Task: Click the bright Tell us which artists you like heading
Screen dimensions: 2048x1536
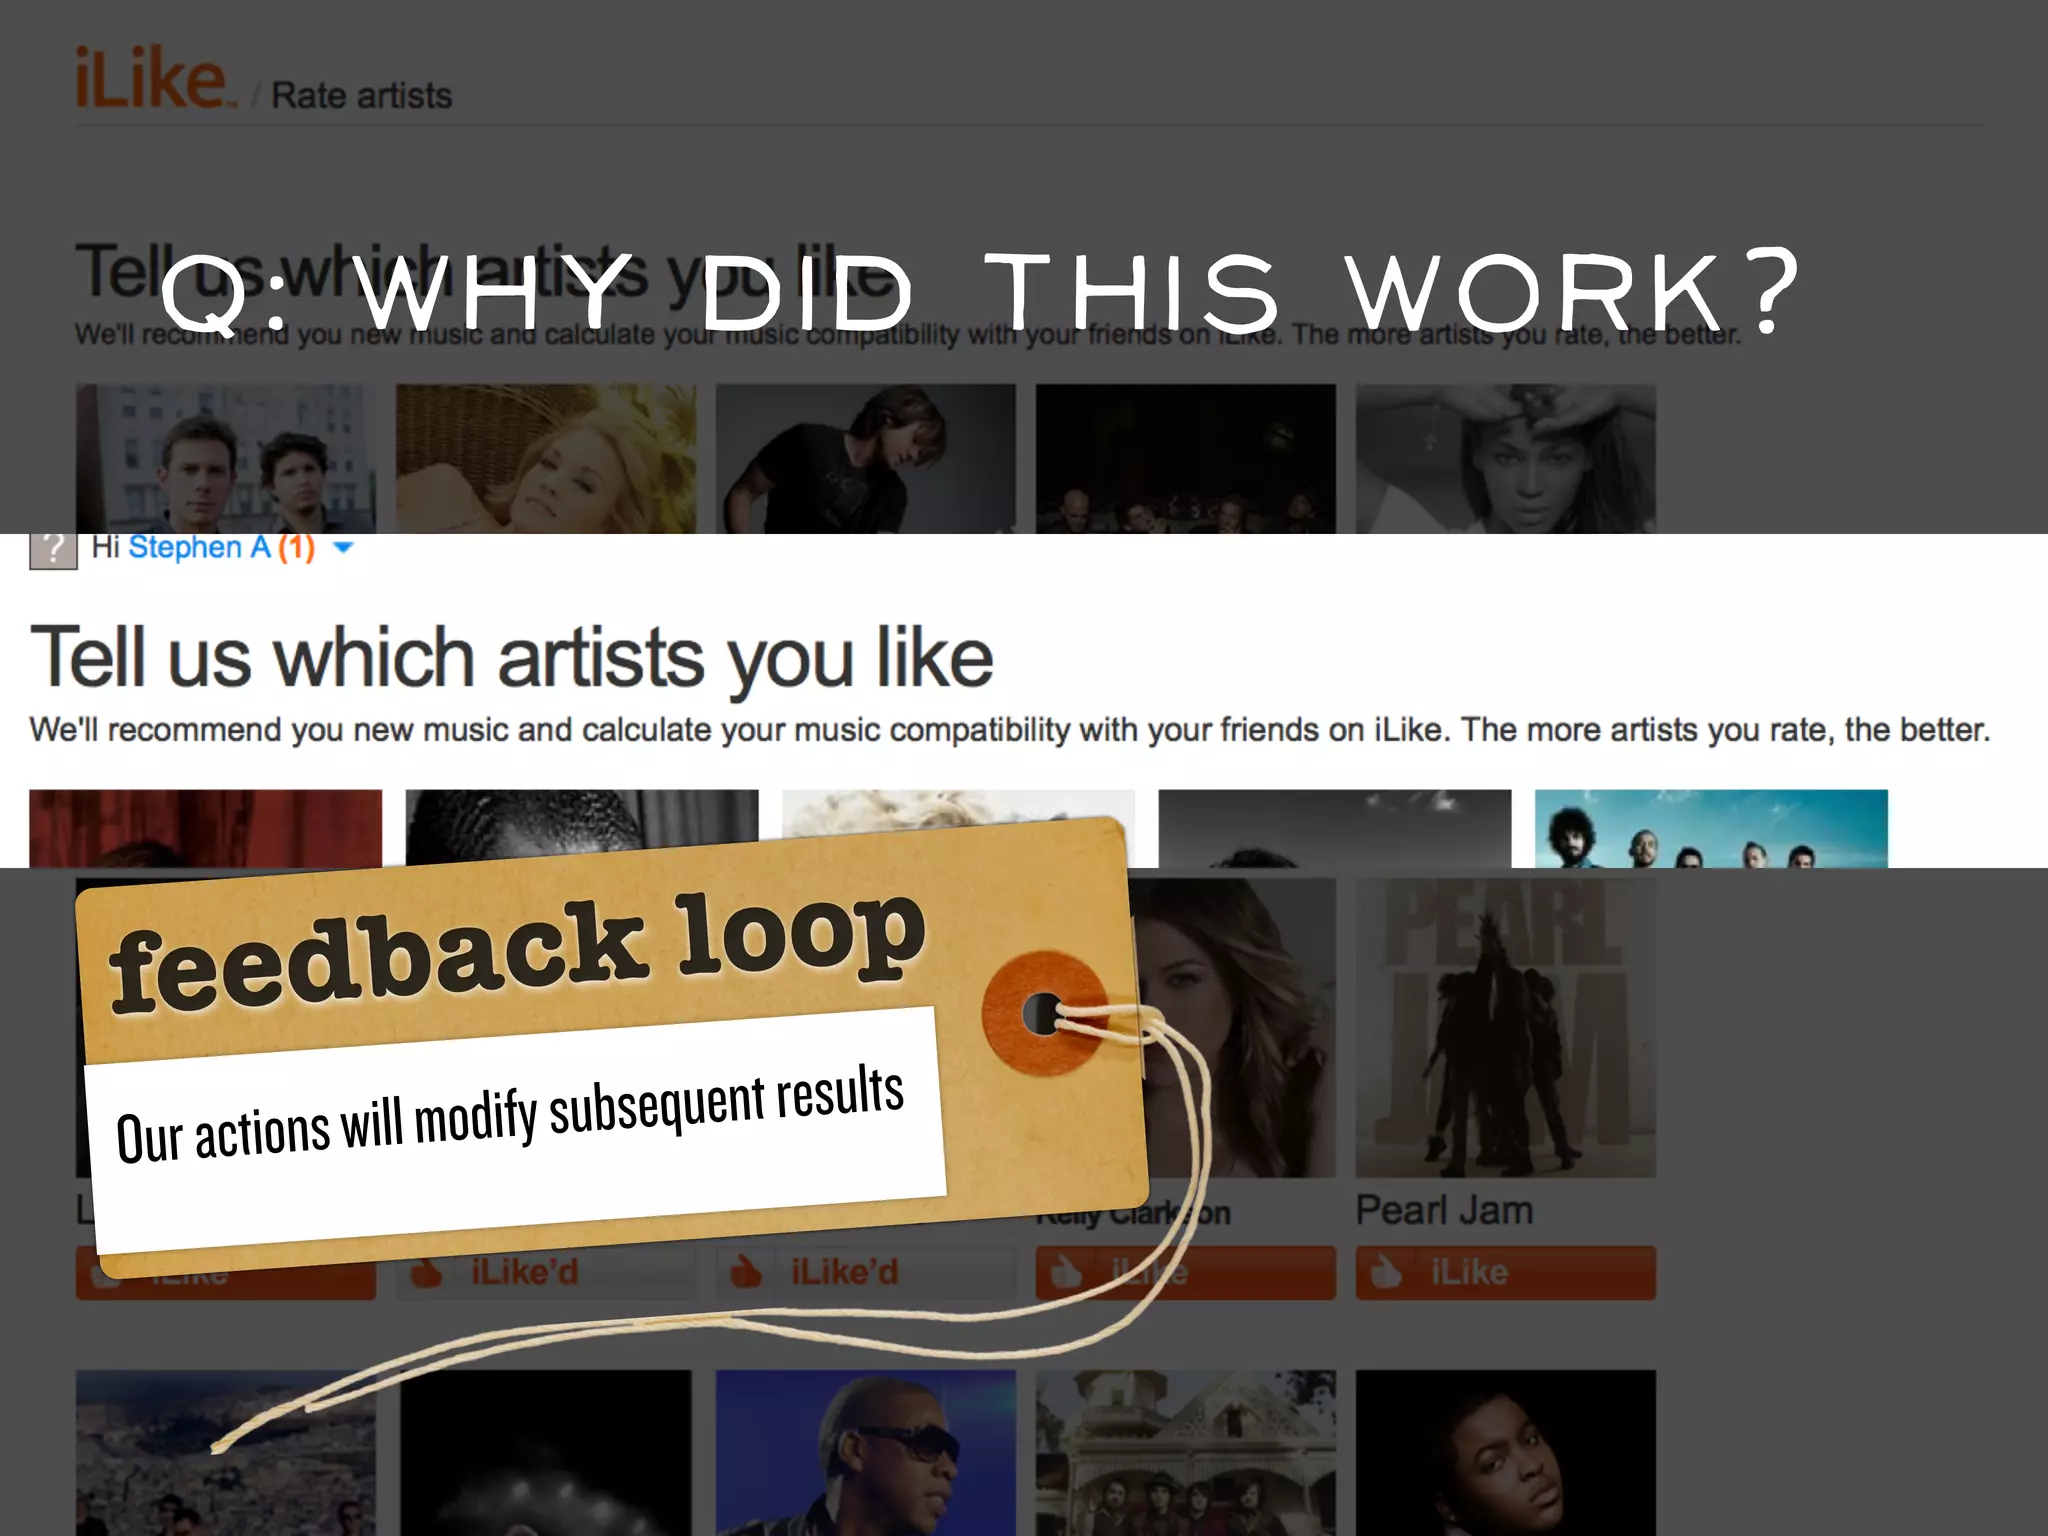Action: (511, 659)
